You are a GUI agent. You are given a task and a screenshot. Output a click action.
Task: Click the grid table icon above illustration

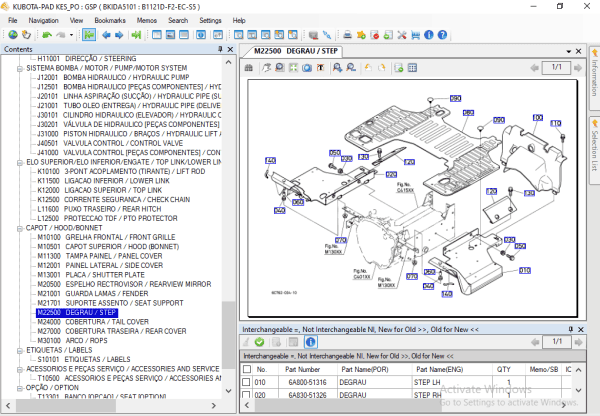point(412,68)
